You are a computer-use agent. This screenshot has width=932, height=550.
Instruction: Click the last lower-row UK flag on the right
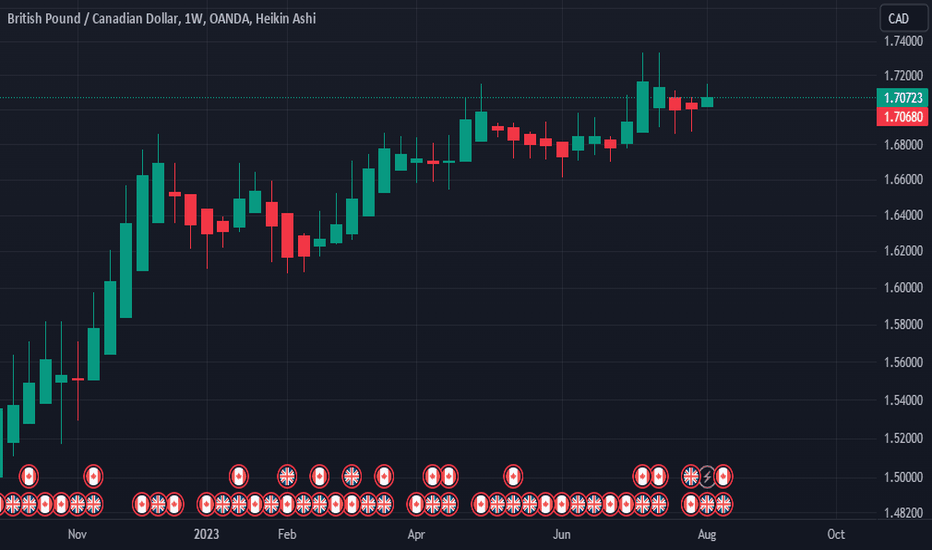pos(723,504)
